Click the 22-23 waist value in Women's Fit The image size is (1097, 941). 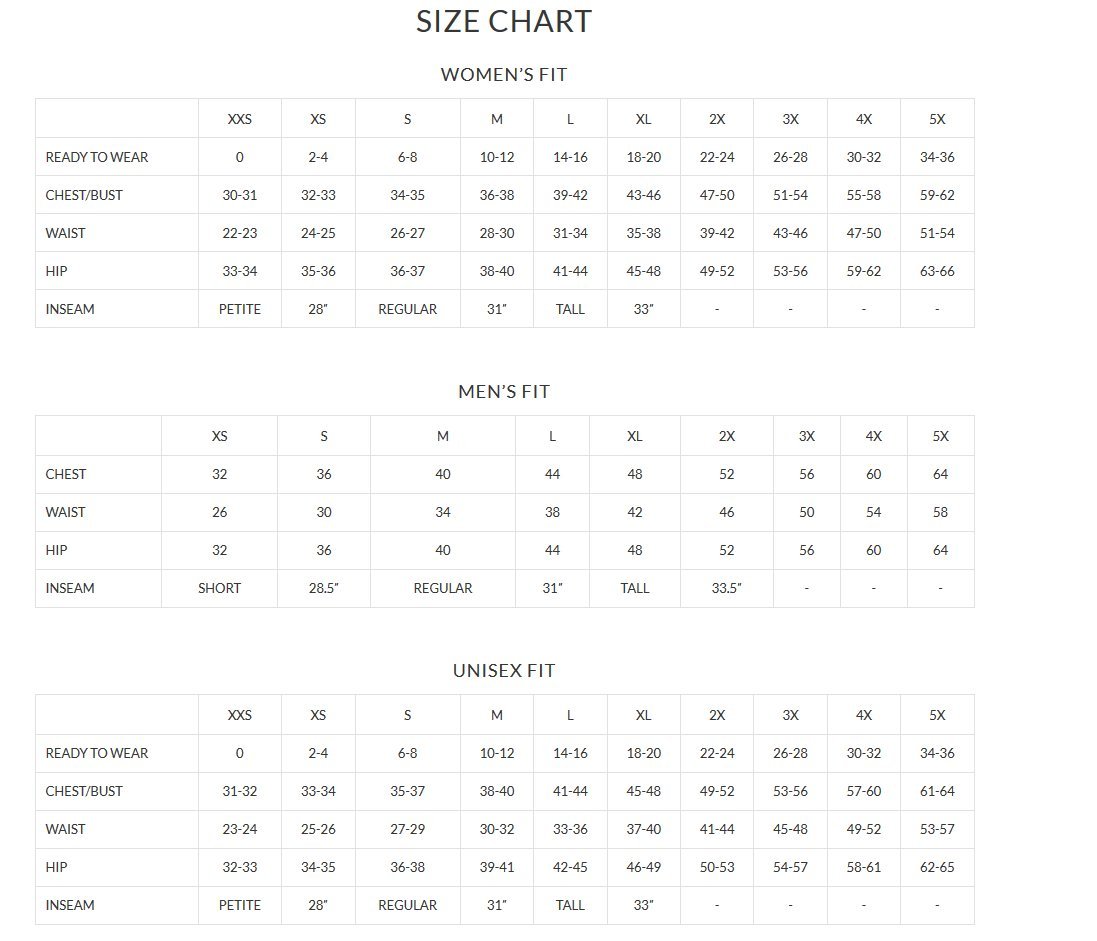240,233
